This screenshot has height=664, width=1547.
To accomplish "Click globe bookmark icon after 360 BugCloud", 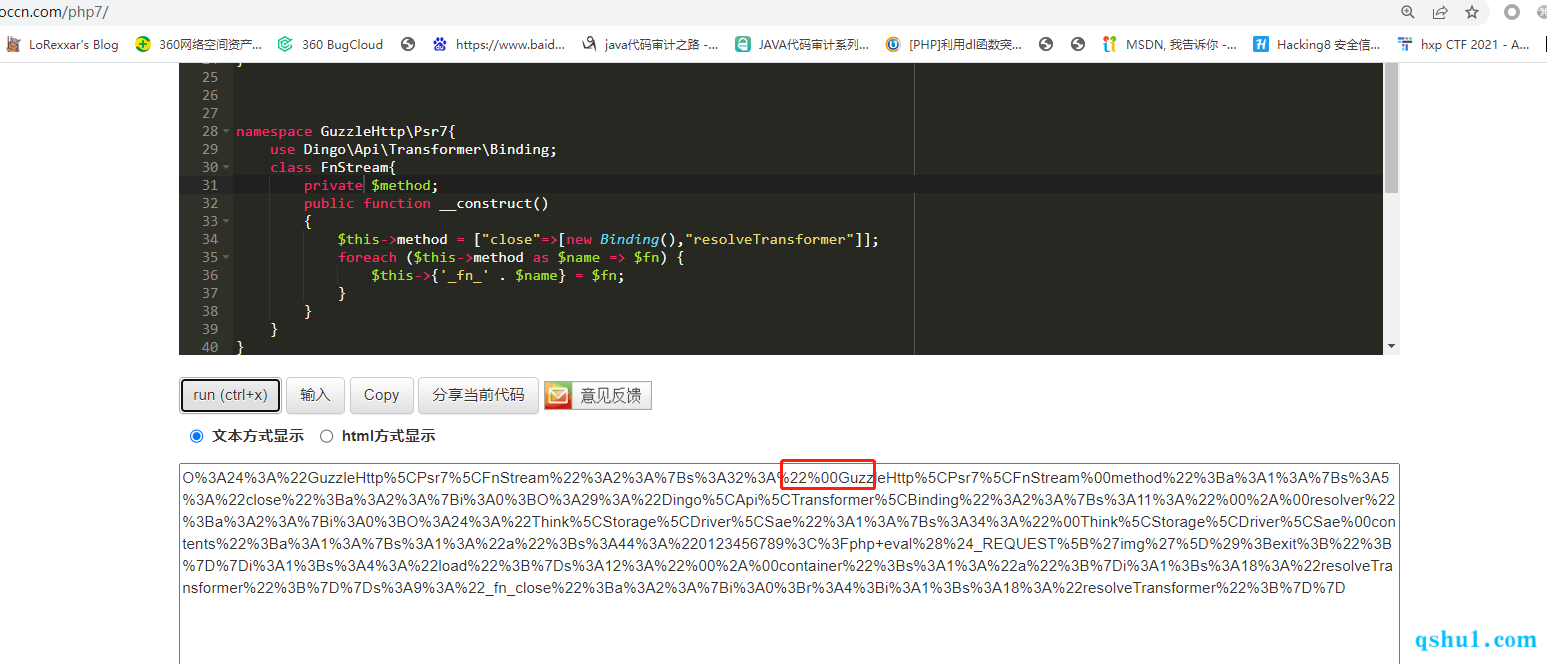I will [x=408, y=44].
